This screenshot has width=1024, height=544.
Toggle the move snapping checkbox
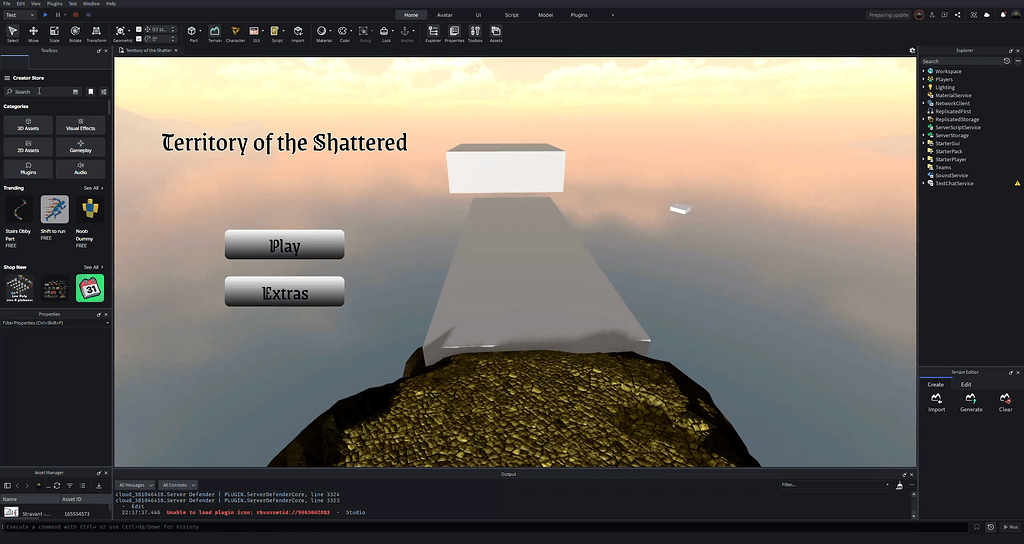(138, 29)
